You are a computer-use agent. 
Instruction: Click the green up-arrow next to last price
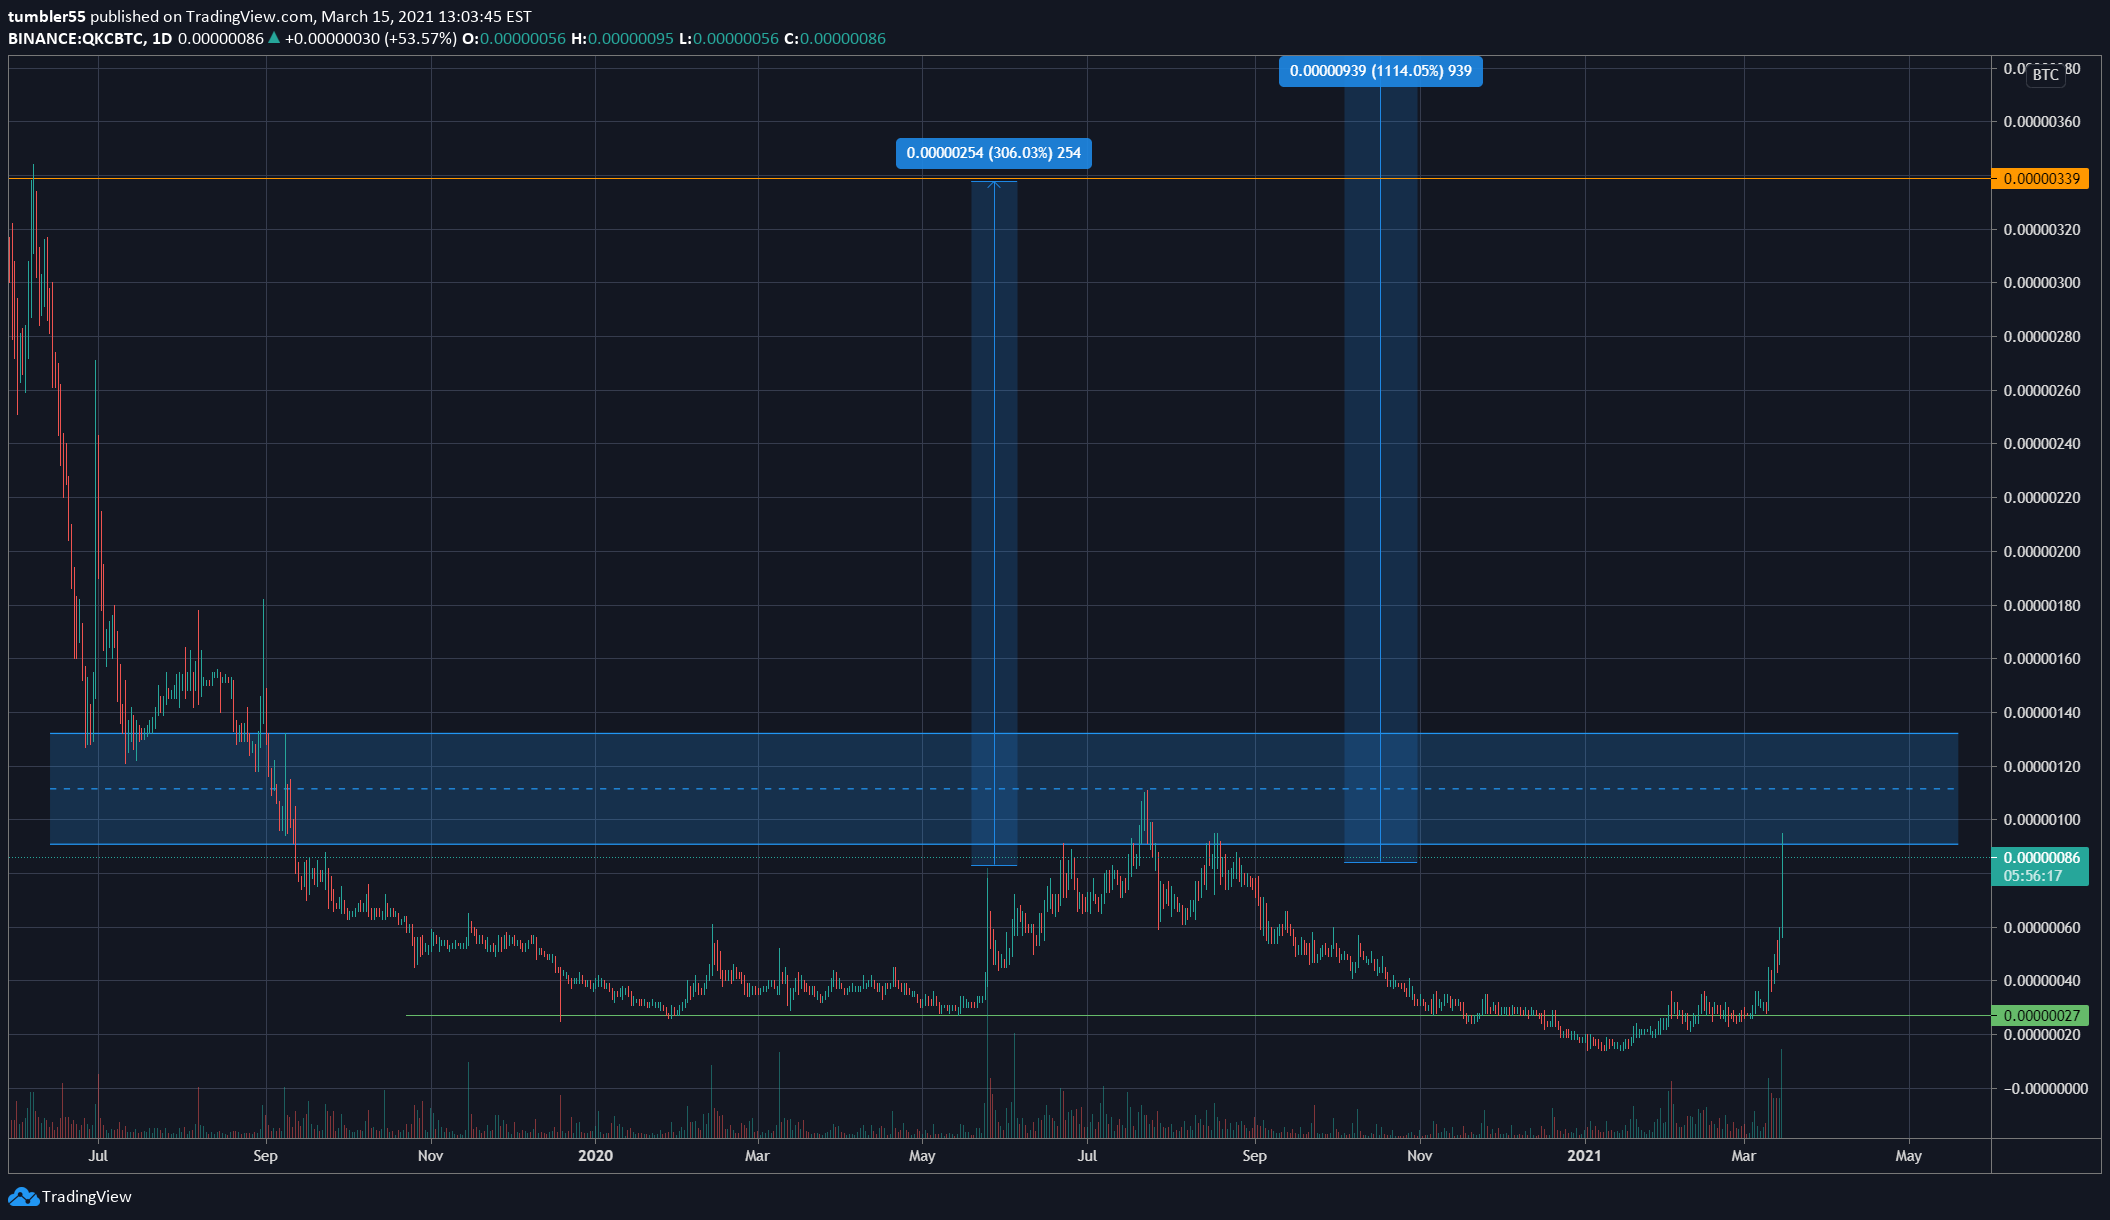[x=274, y=39]
